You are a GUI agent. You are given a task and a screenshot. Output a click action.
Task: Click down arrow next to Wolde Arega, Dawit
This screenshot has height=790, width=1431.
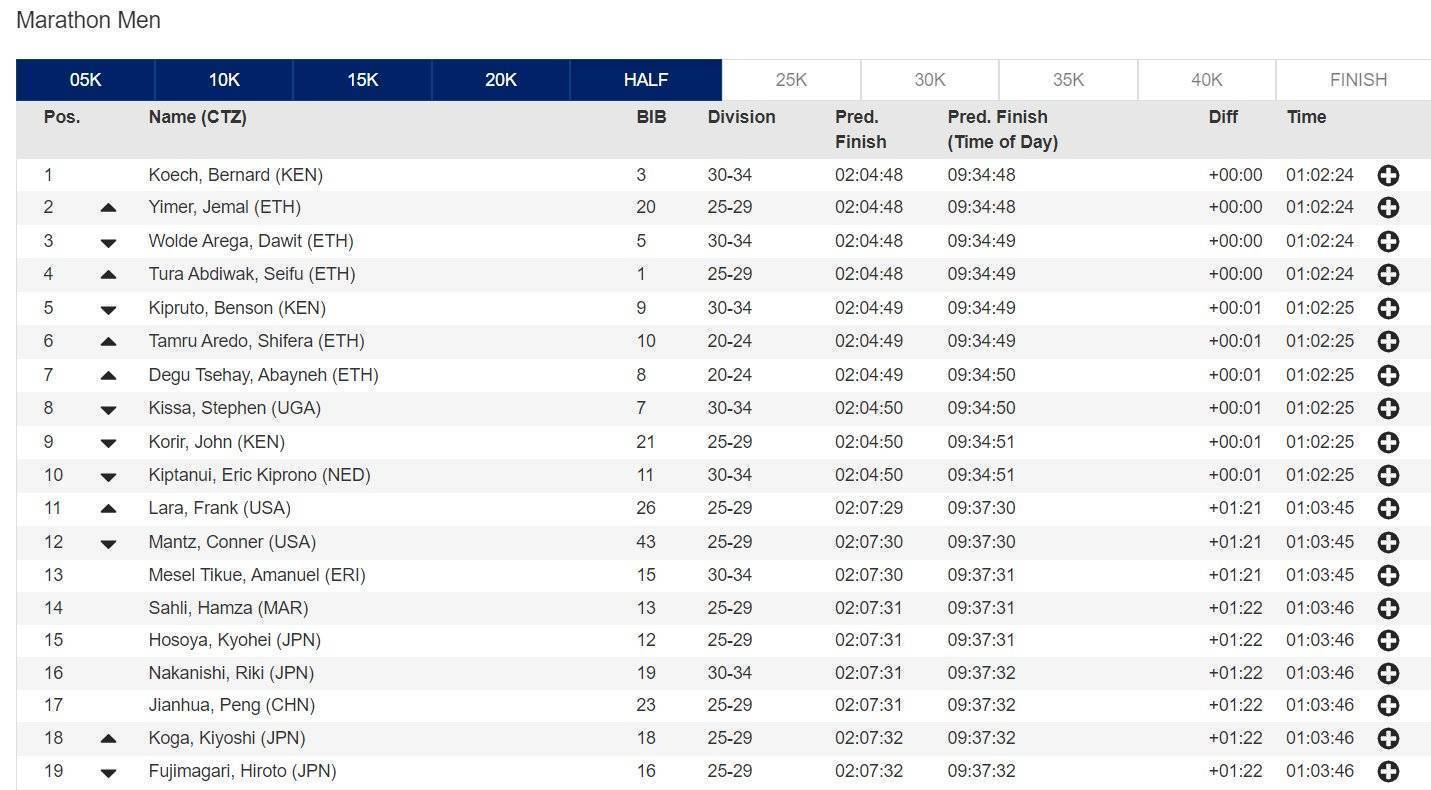pos(109,242)
